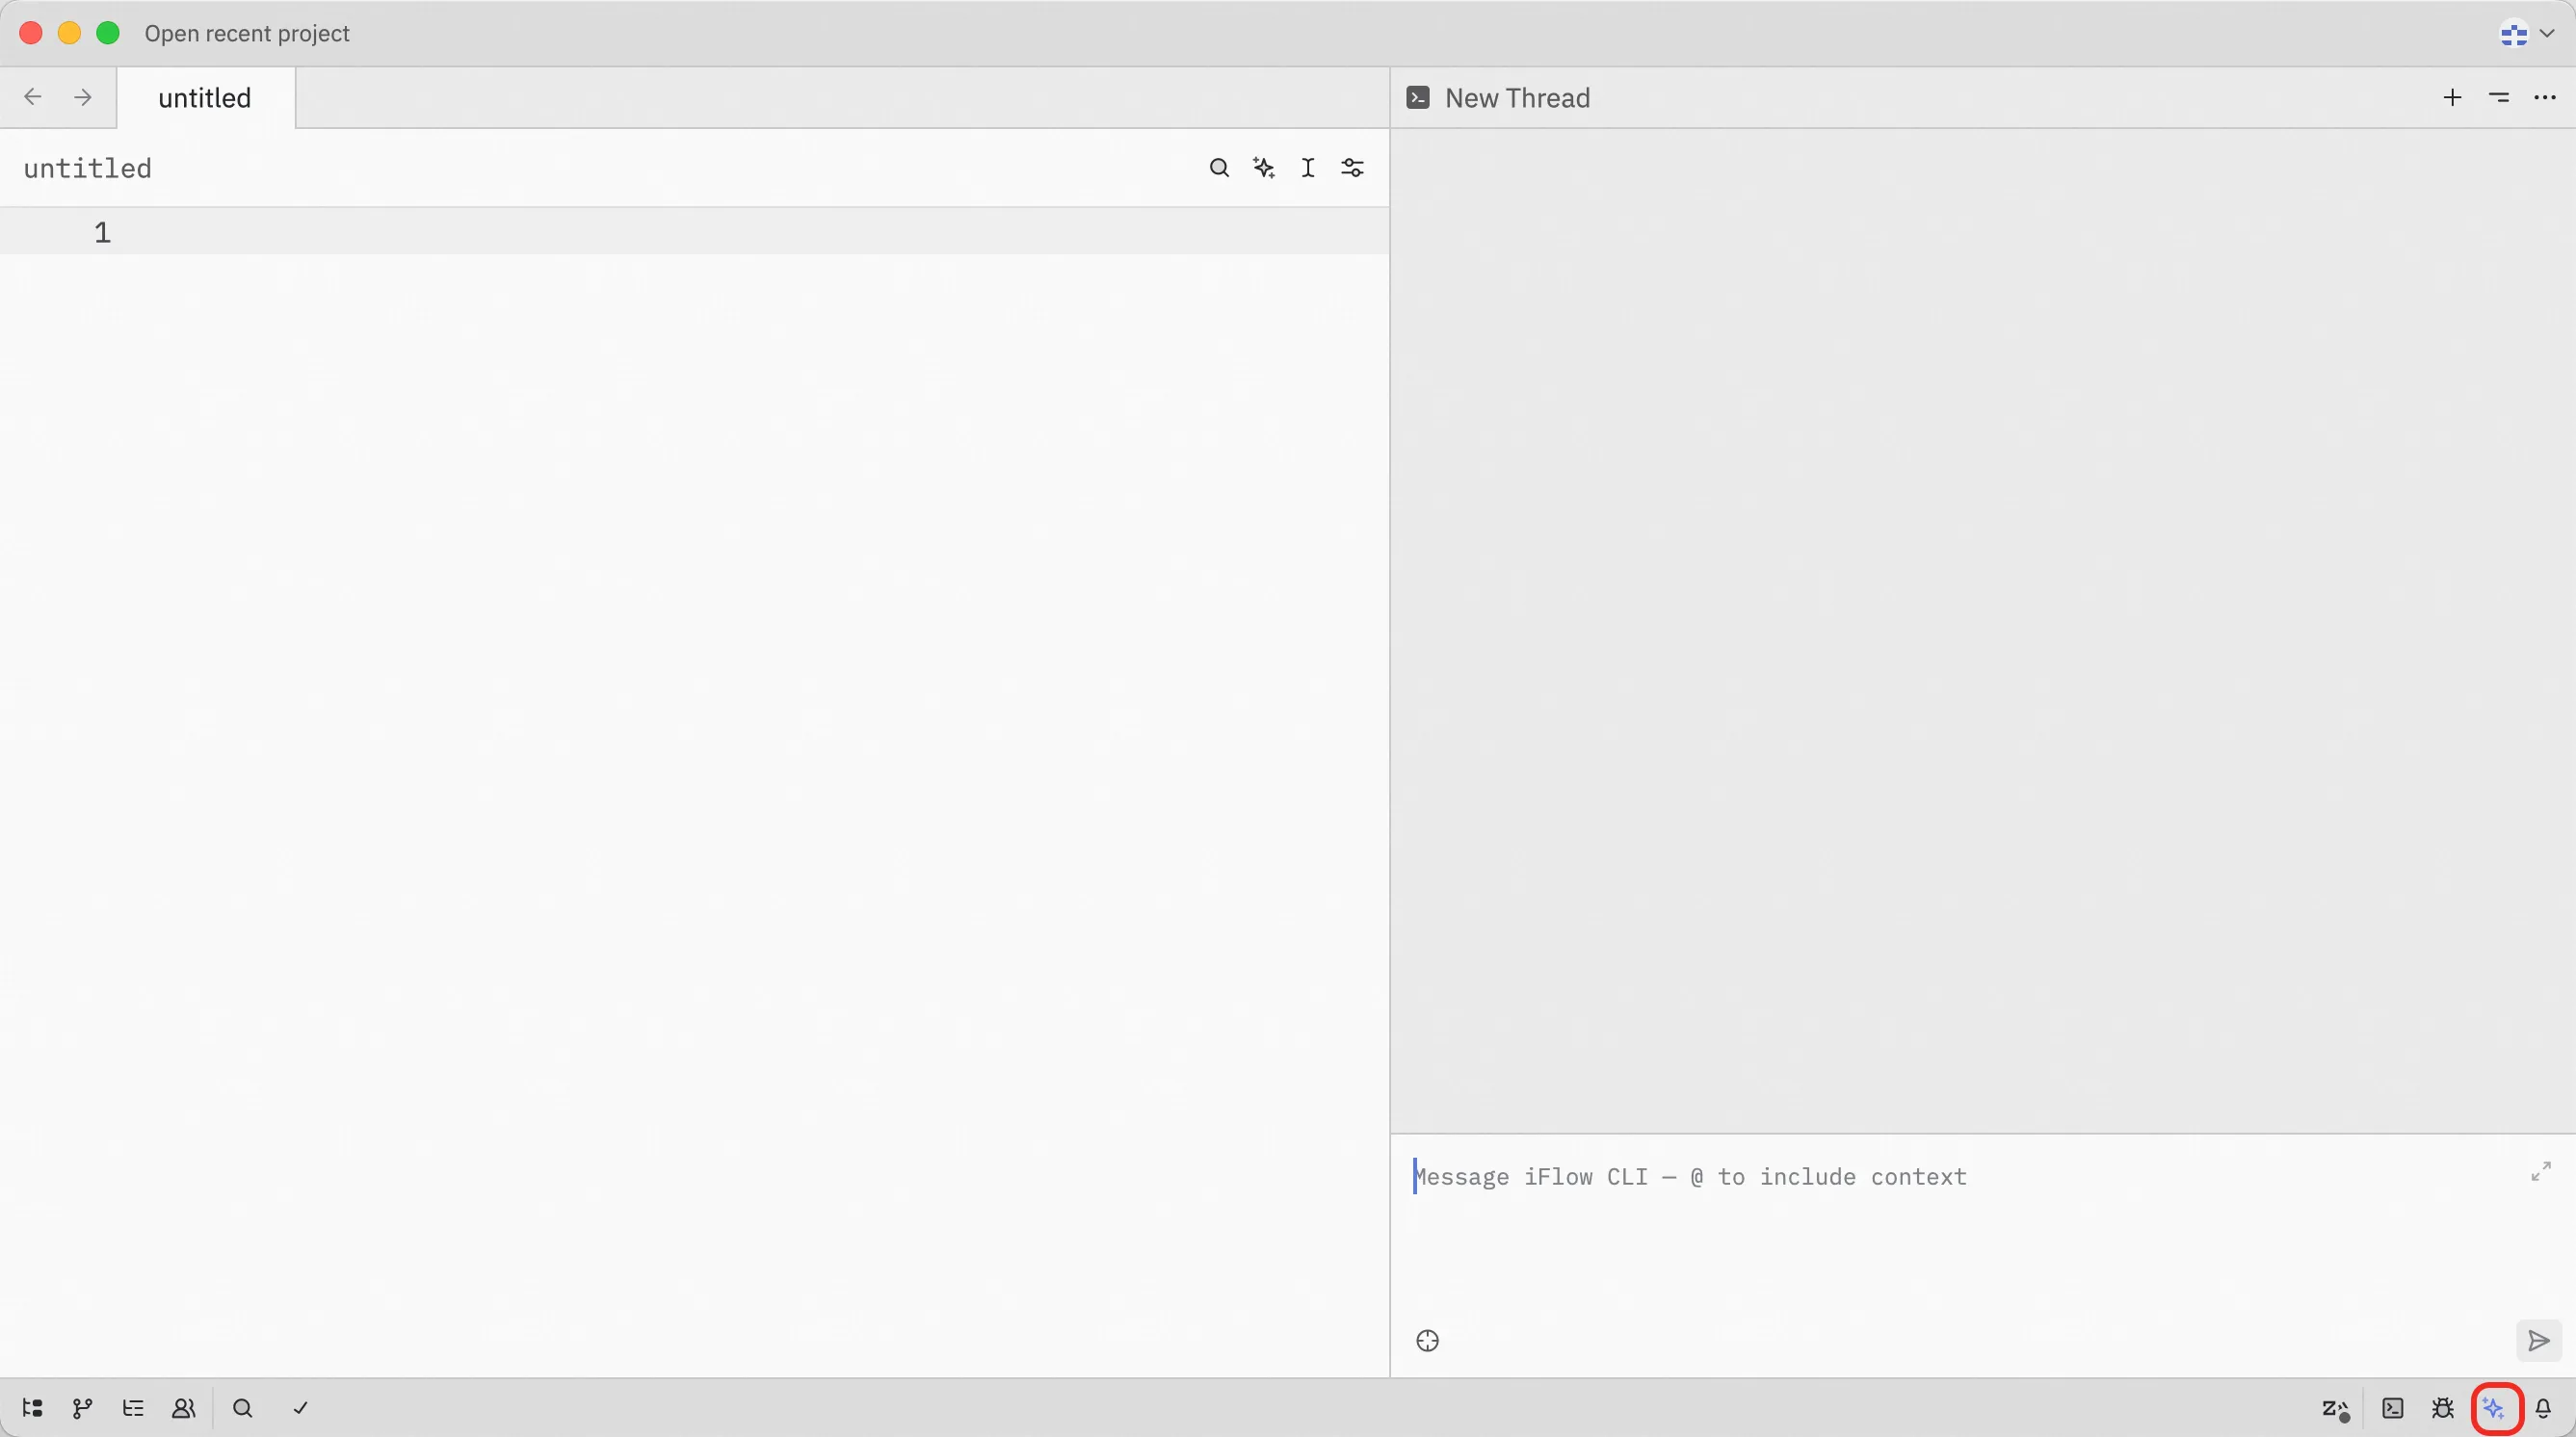Toggle selections text-cursor toolbar icon

1308,168
